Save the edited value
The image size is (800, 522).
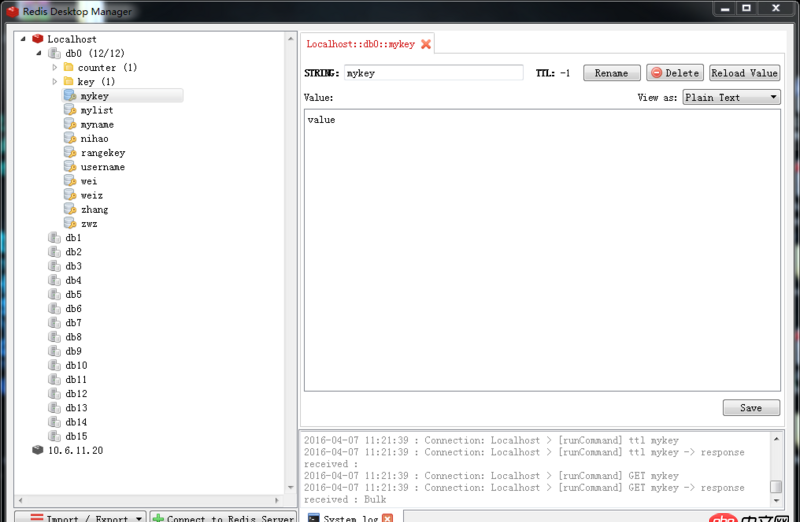click(x=751, y=408)
